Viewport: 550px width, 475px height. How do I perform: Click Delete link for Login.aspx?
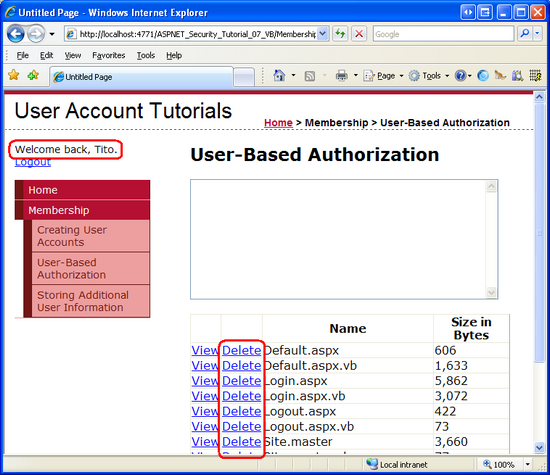coord(242,381)
